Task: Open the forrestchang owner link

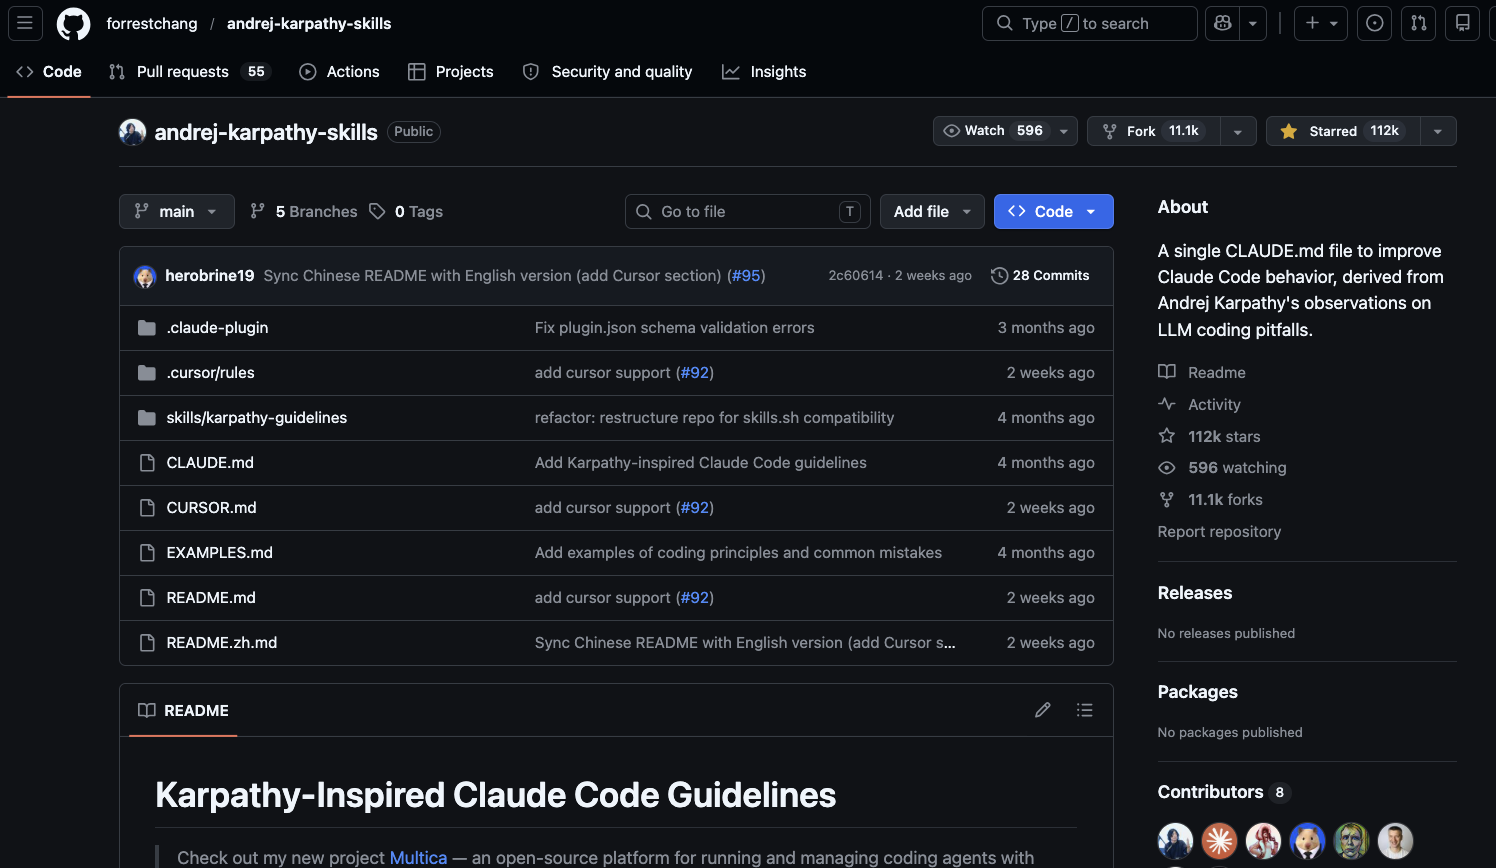Action: [x=152, y=23]
